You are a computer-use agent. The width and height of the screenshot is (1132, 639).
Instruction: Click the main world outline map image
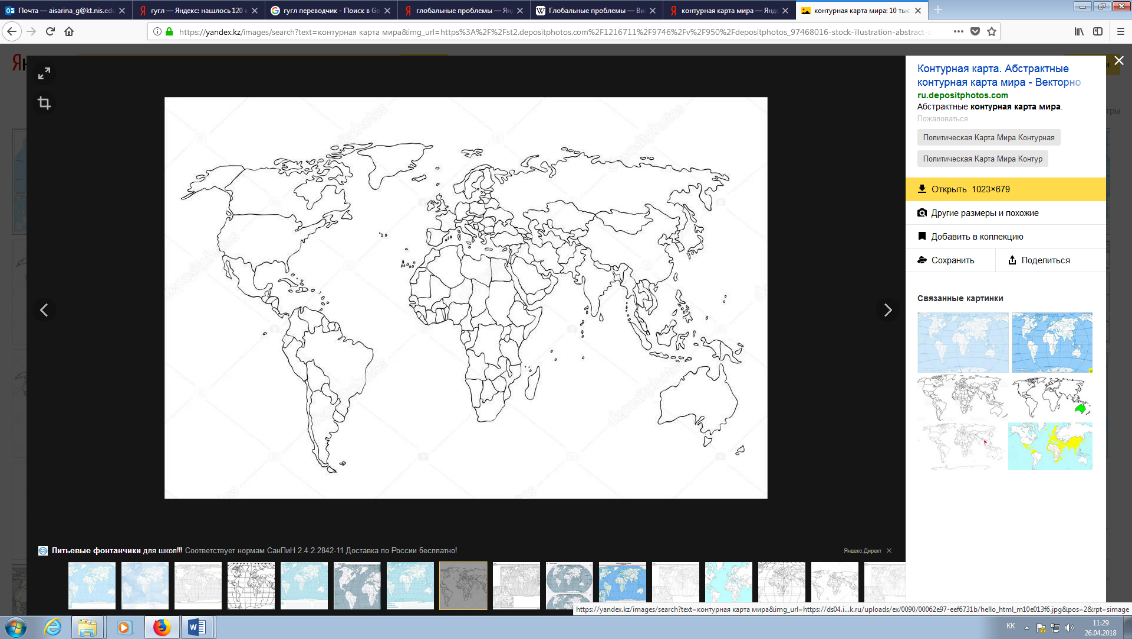466,297
